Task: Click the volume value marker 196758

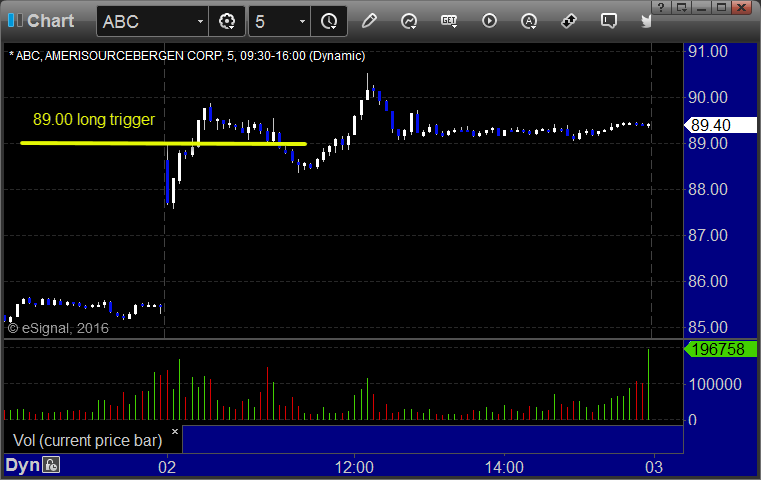Action: (x=720, y=349)
